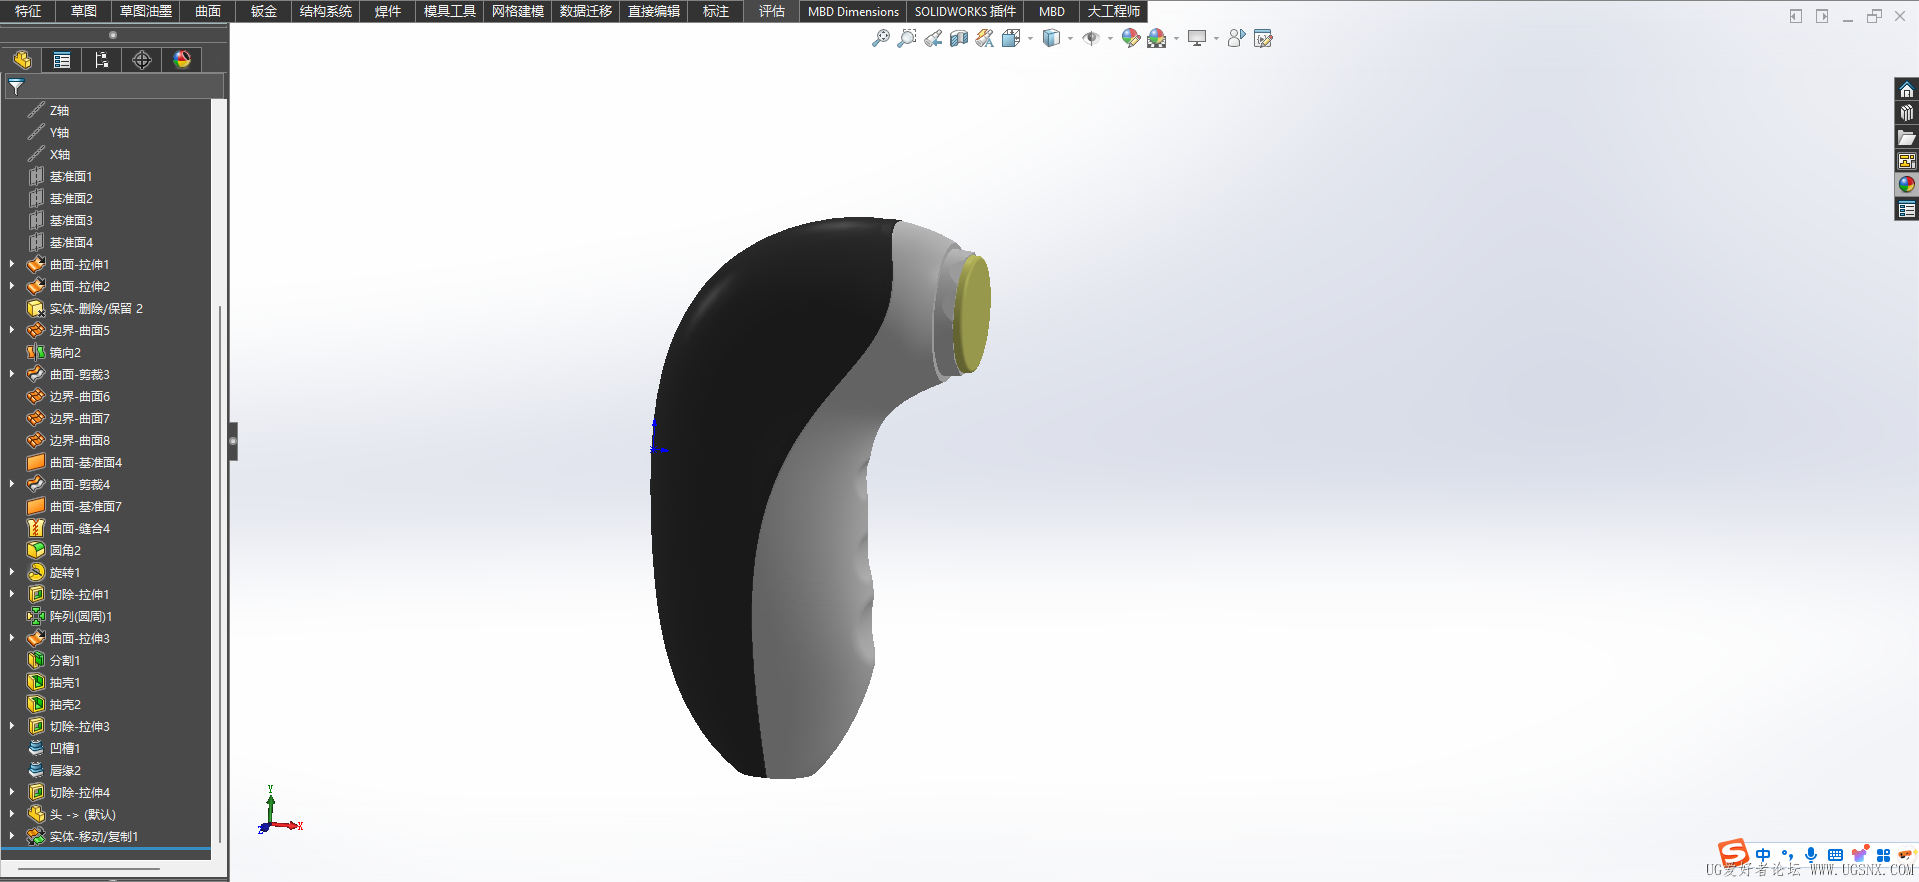Click the panel collapse handle on the tree edge
Screen dimensions: 1919x882
click(x=233, y=441)
